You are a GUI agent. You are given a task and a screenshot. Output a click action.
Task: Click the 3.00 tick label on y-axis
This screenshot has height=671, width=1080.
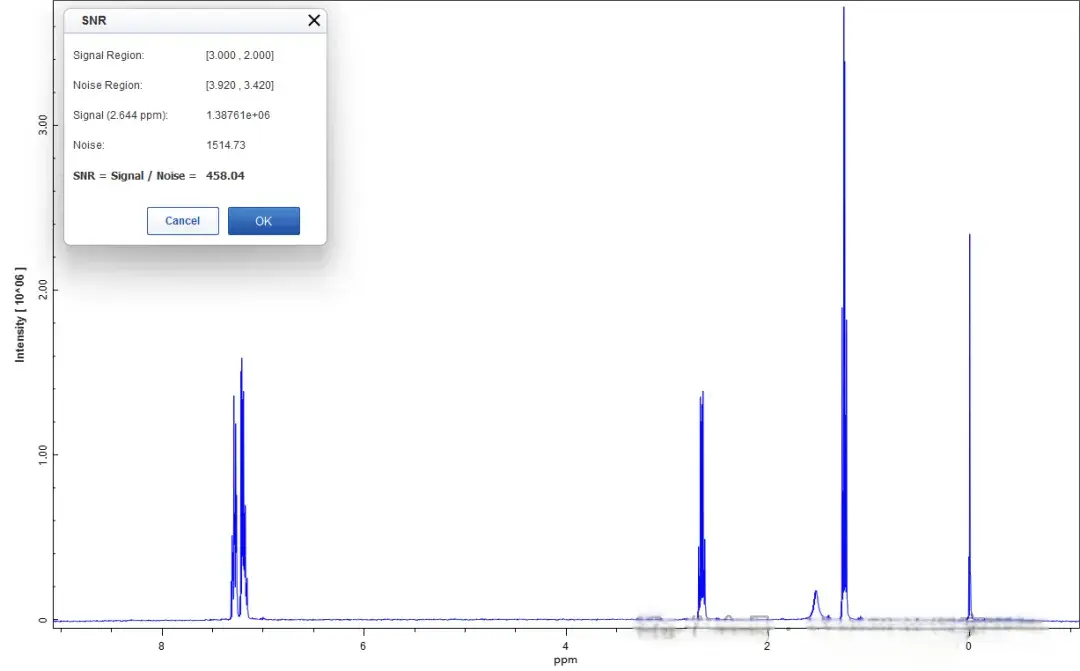pos(42,124)
